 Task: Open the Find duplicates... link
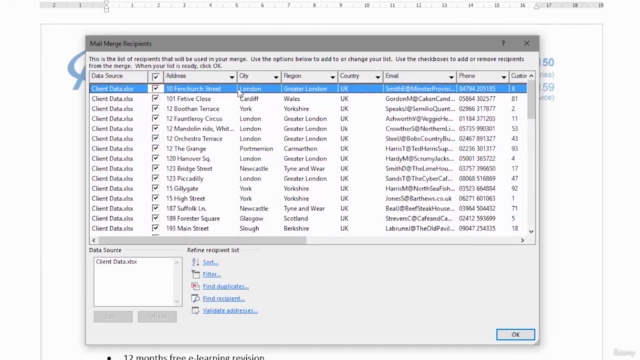(226, 287)
